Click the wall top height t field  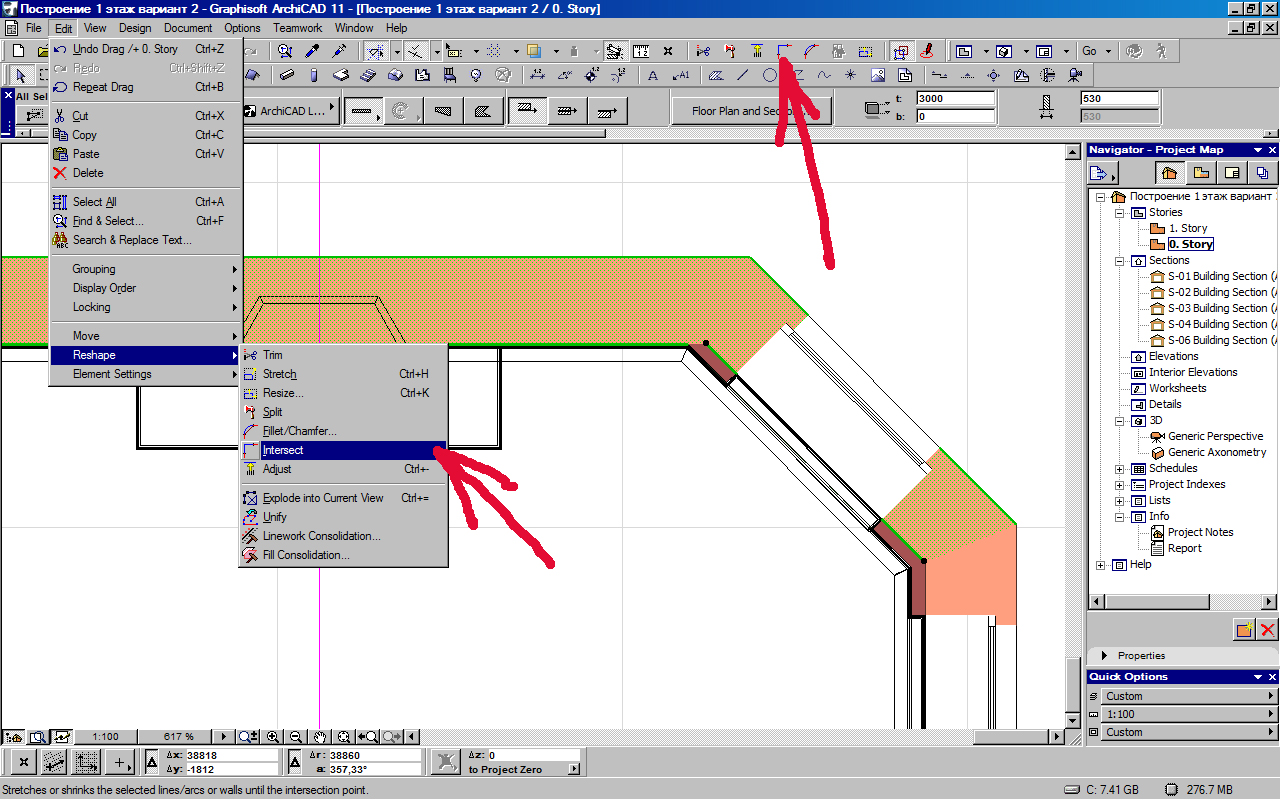tap(955, 98)
